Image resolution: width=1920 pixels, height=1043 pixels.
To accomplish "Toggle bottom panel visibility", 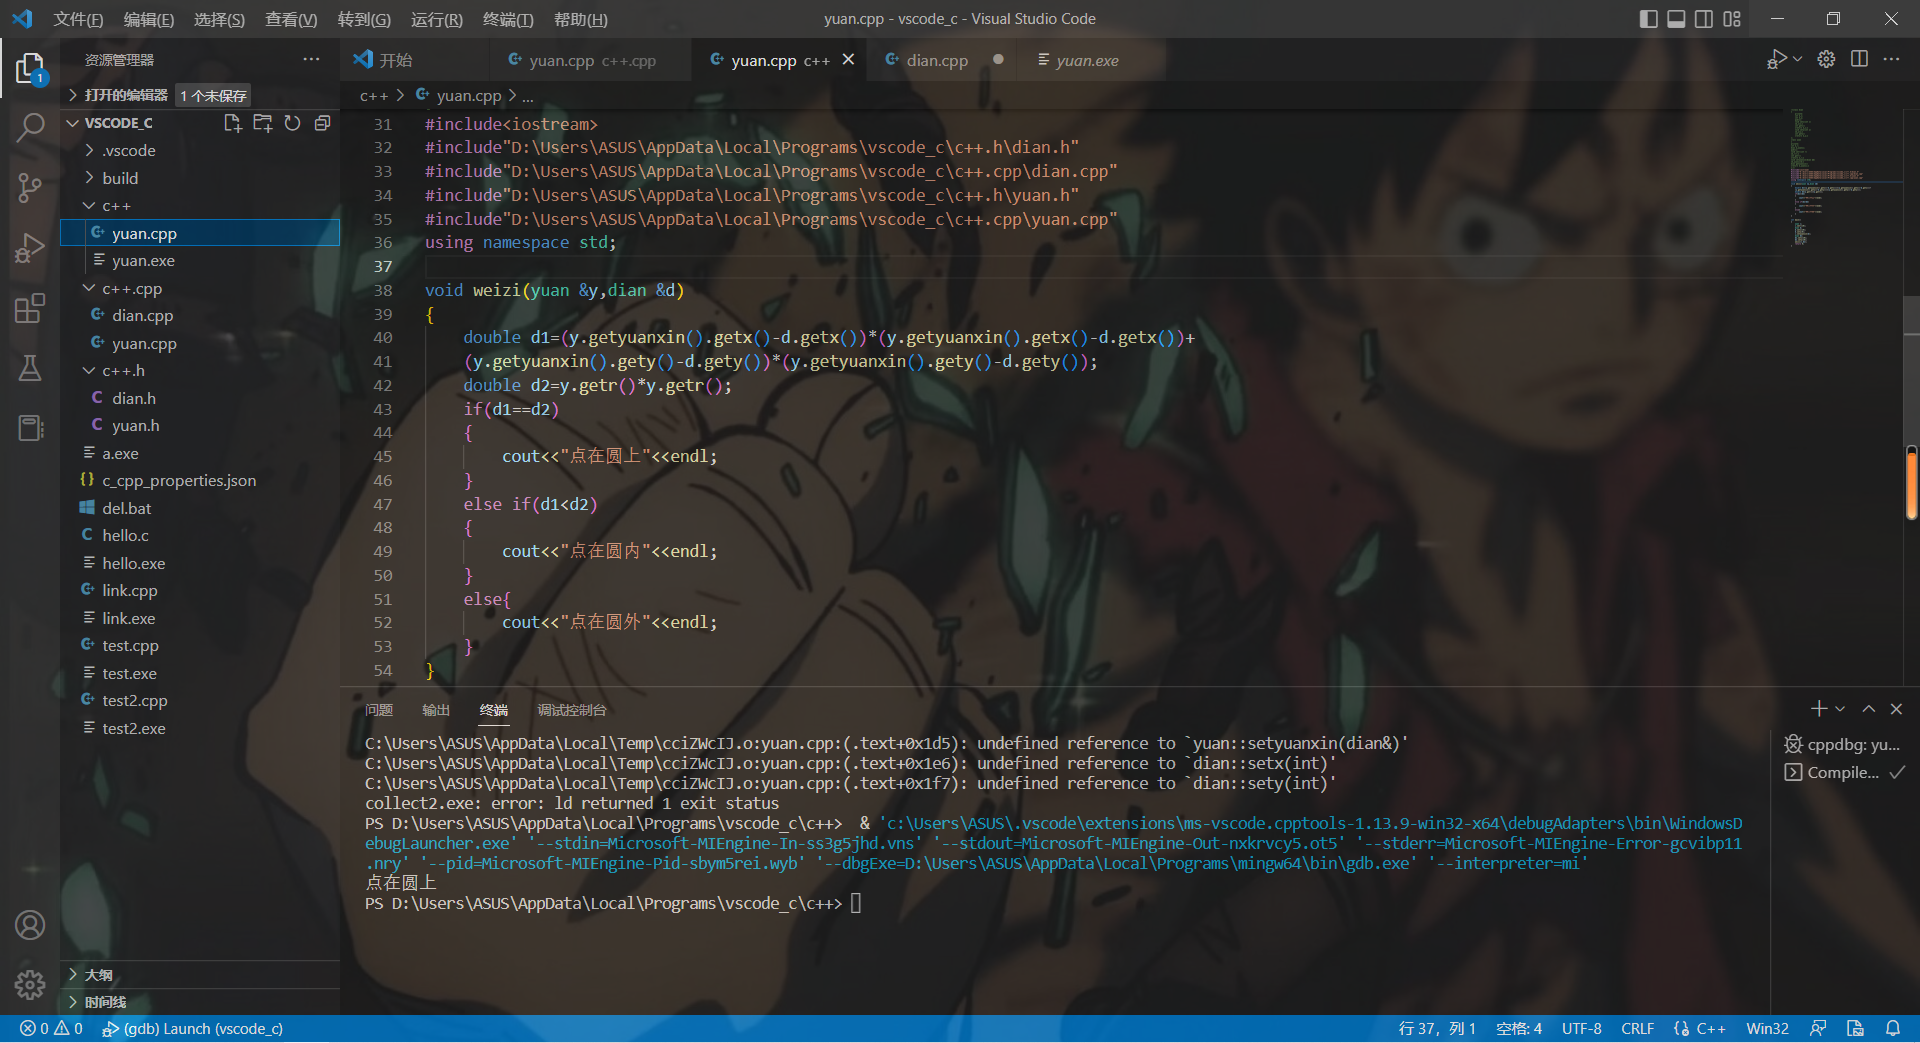I will point(1676,19).
